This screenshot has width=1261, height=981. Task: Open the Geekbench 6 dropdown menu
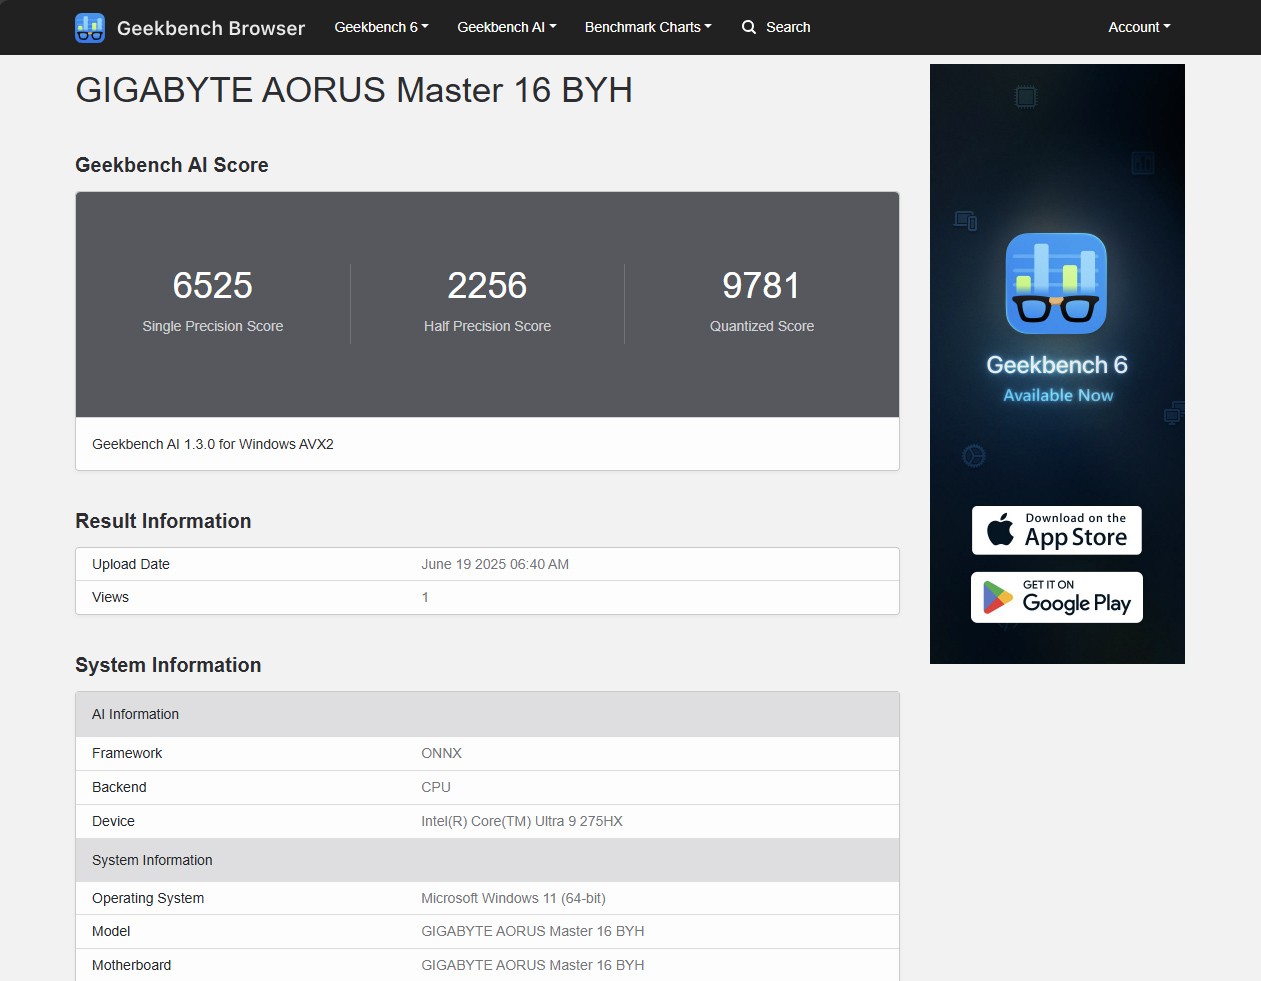[381, 27]
